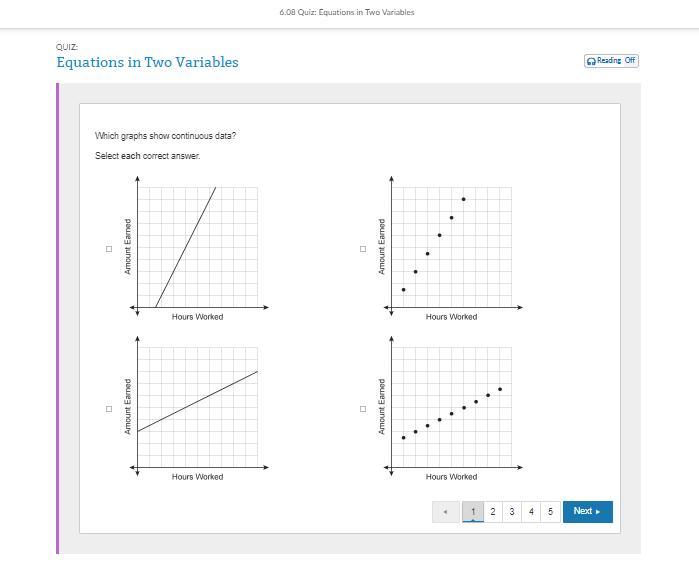Click the graph with steeply rising dots
This screenshot has width=699, height=572.
451,247
